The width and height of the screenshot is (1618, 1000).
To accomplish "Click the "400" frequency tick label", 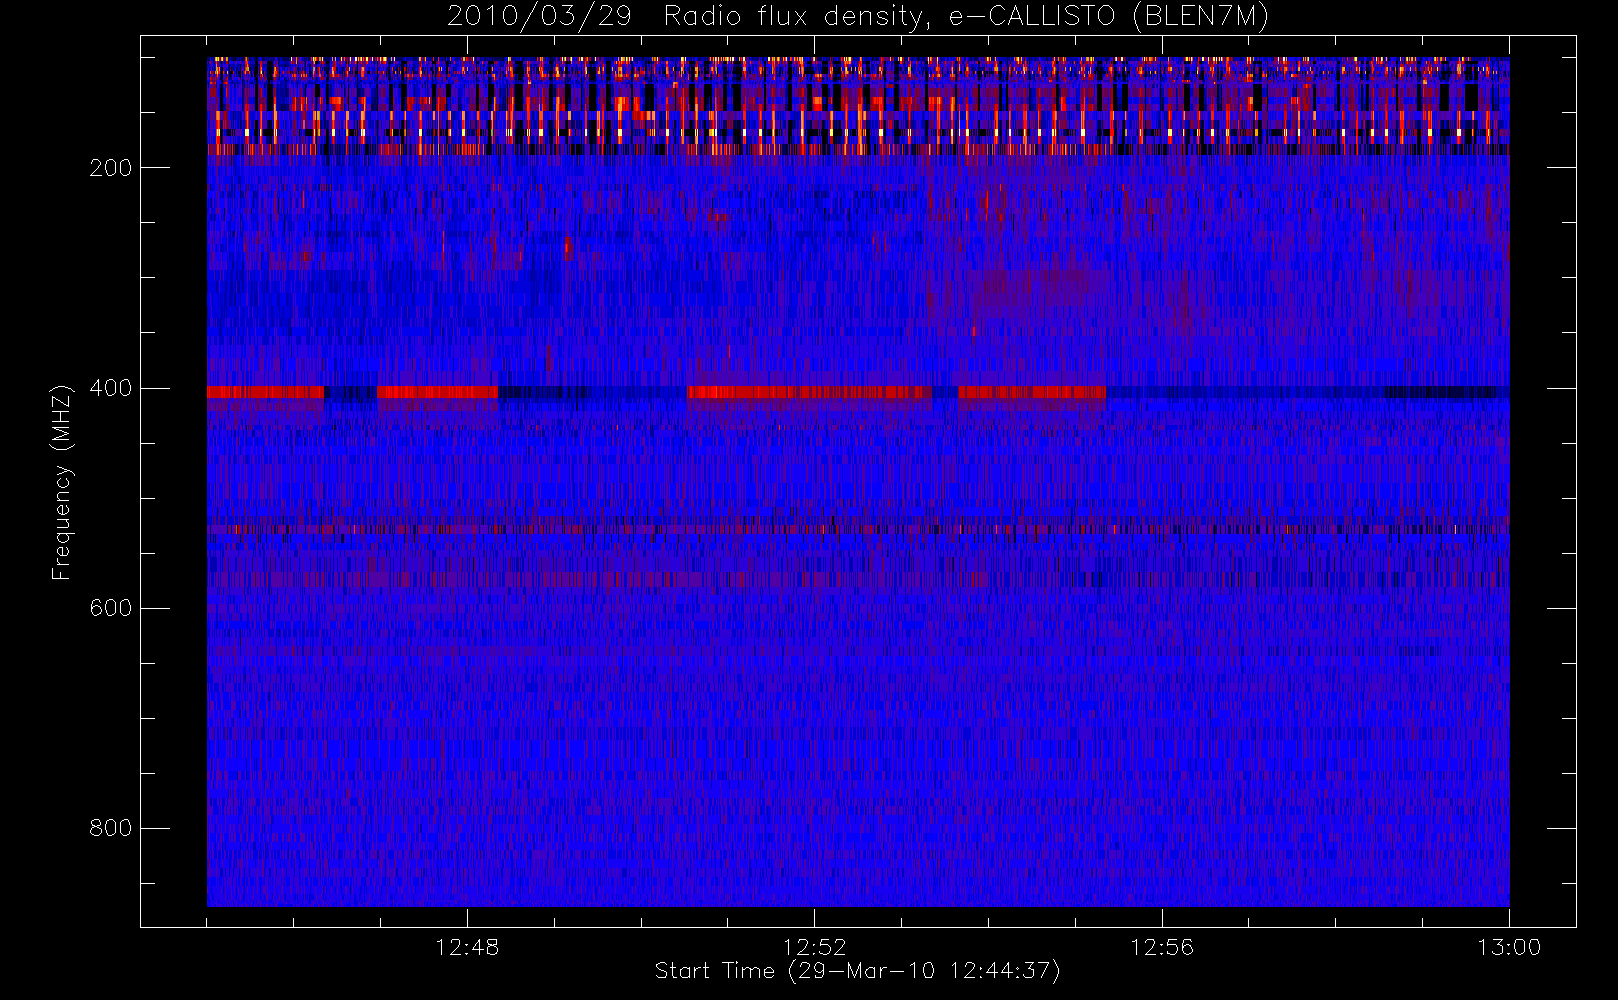I will (110, 388).
